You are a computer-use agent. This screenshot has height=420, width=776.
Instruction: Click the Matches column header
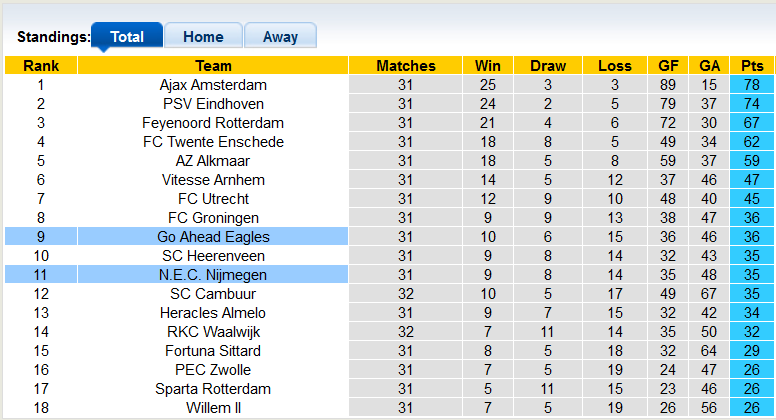click(406, 66)
